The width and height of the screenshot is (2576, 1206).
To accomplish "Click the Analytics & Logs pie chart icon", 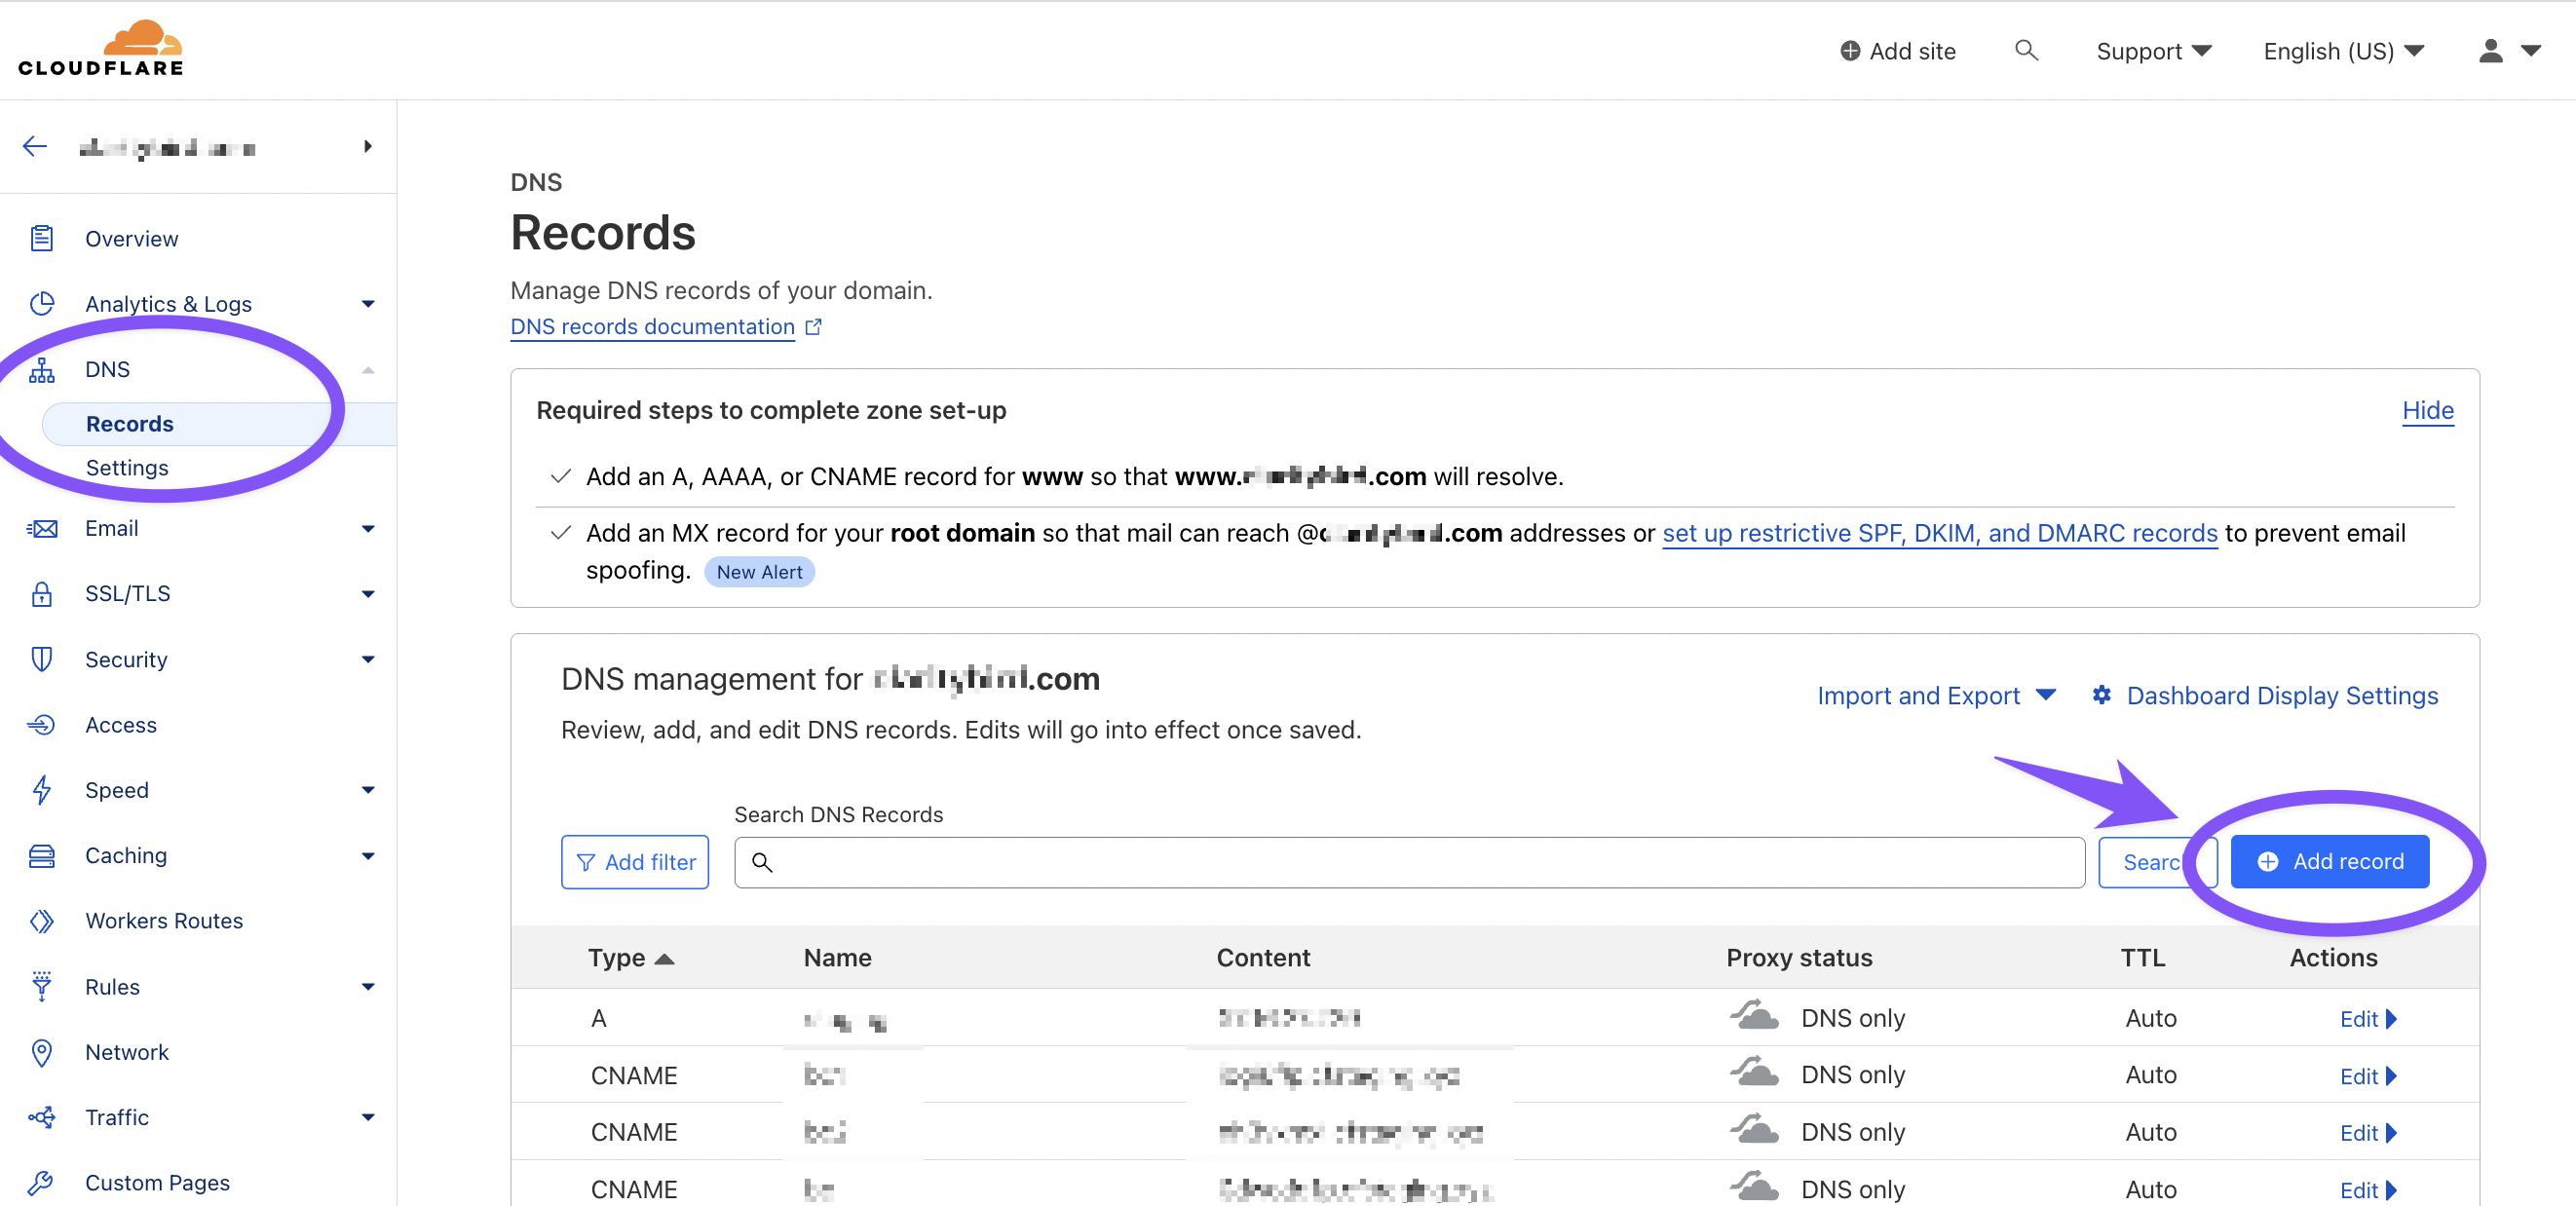I will 42,303.
